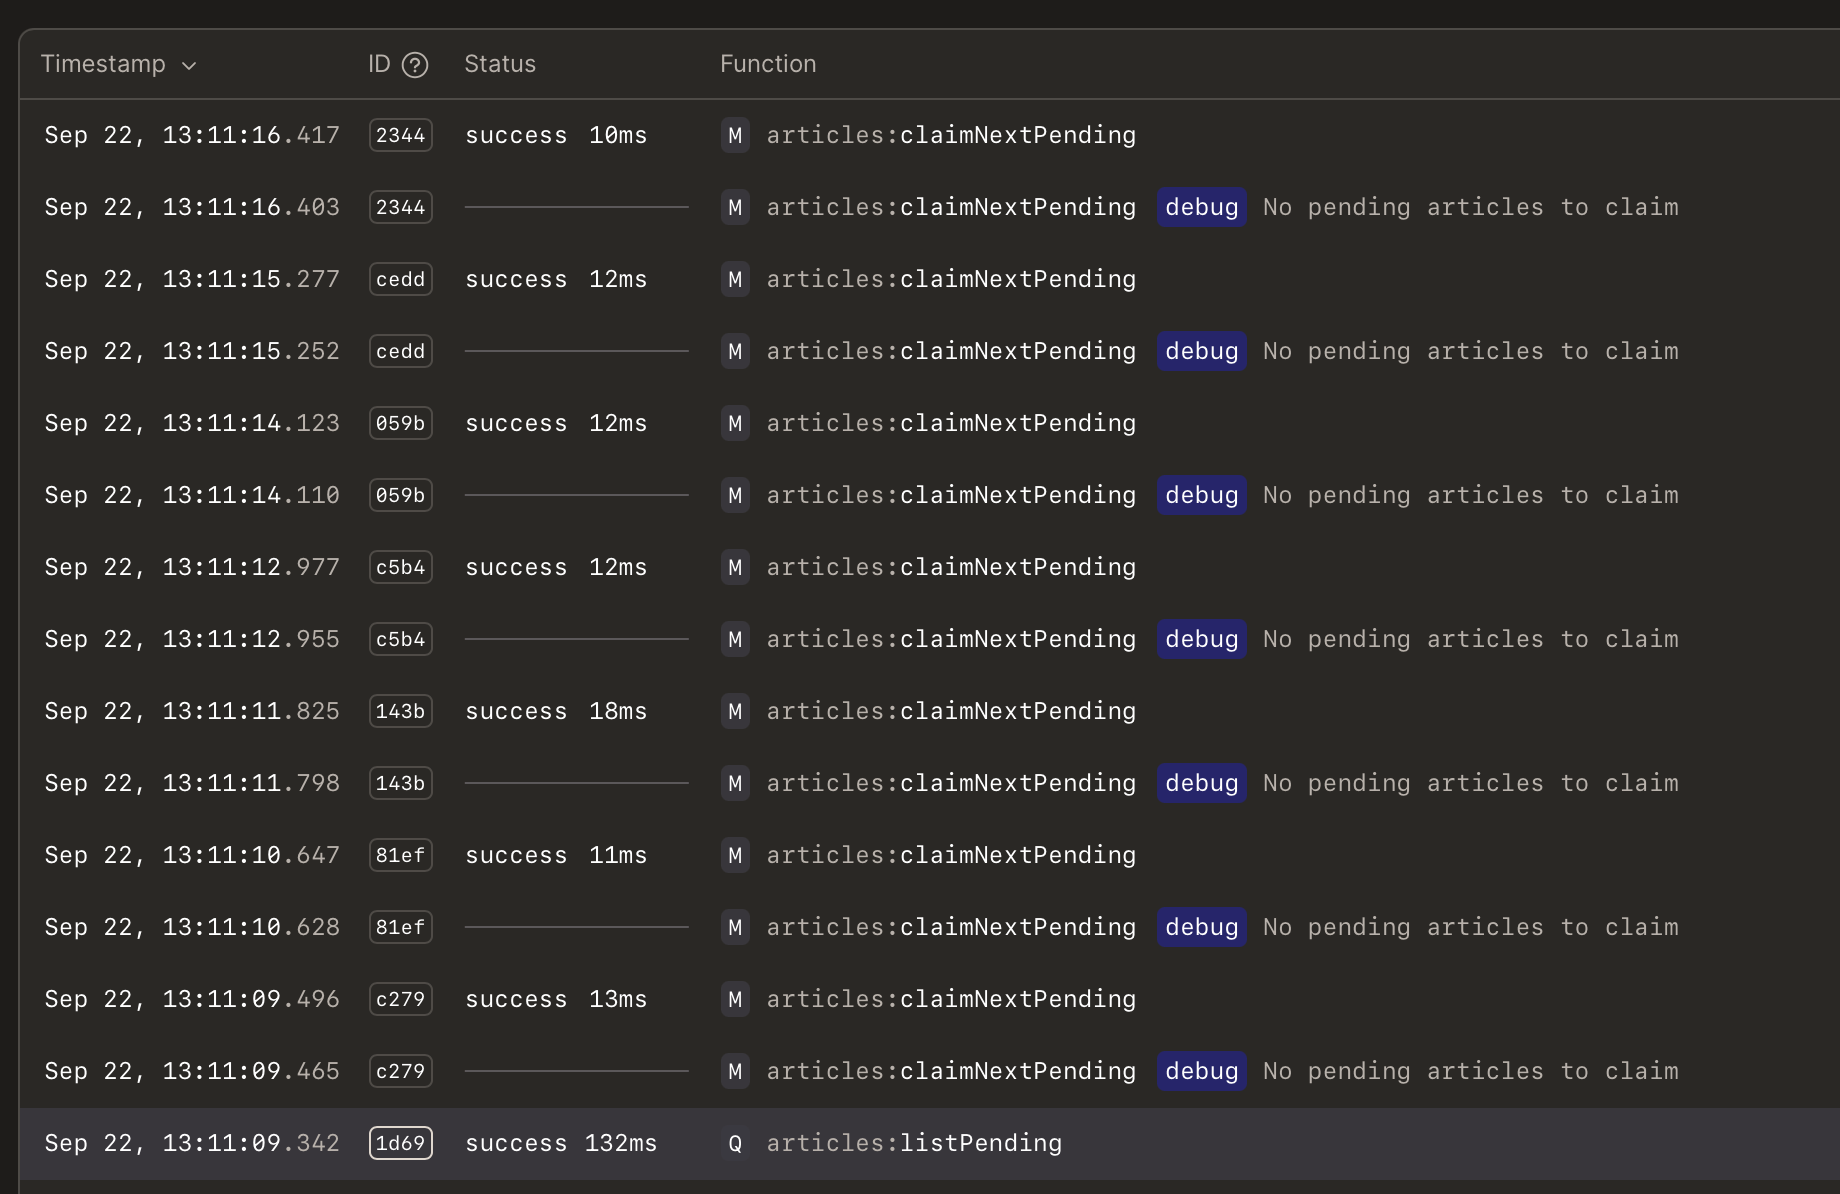Click timestamp Sep 22, 13:11:09.342
1840x1194 pixels.
pyautogui.click(x=192, y=1143)
